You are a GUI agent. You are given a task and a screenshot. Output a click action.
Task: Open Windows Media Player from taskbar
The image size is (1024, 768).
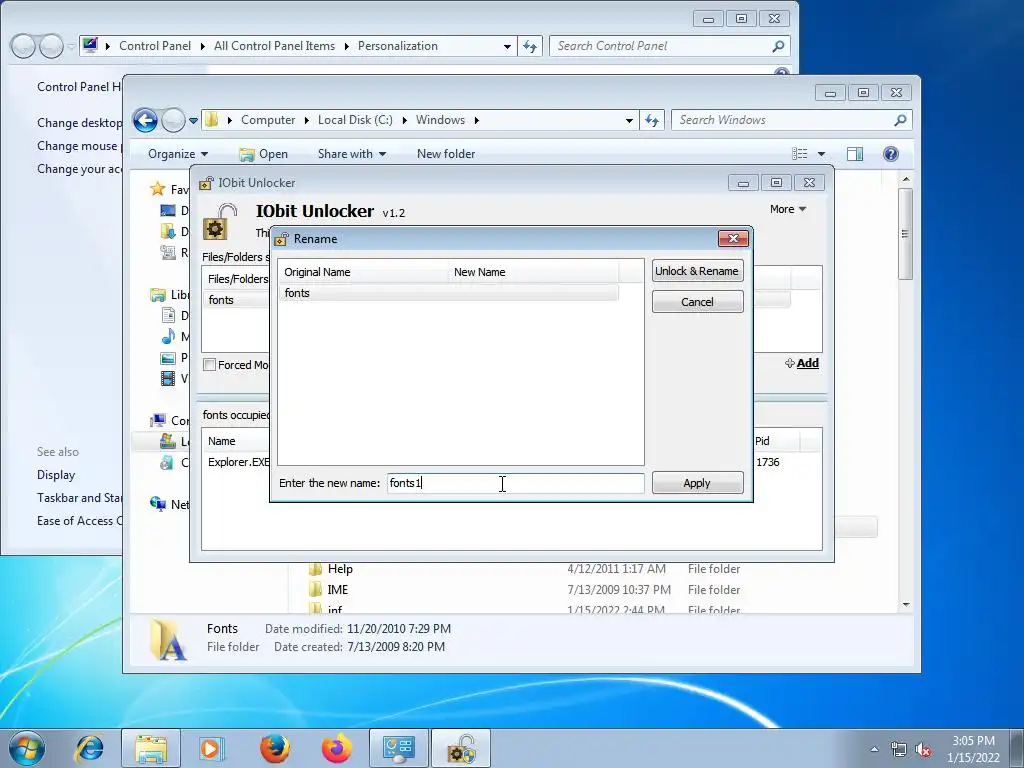pos(210,748)
